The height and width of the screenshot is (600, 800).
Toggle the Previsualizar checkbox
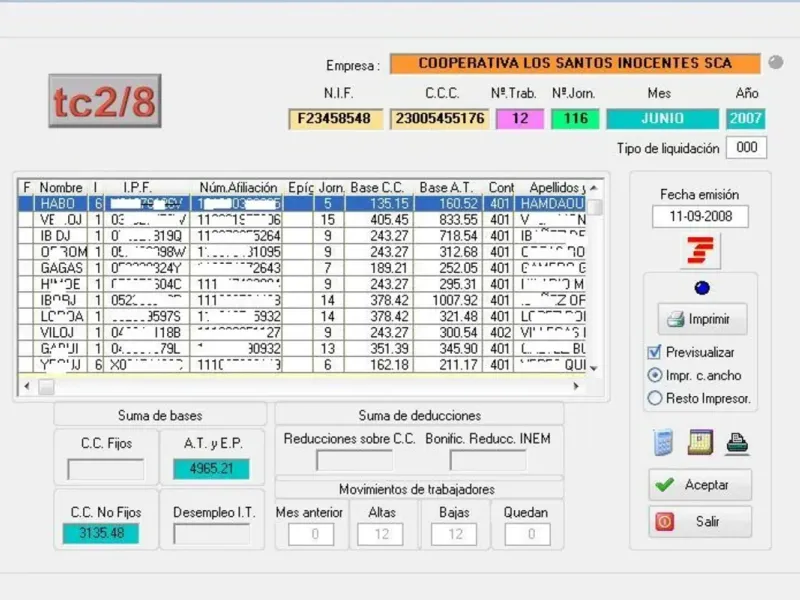pos(654,353)
